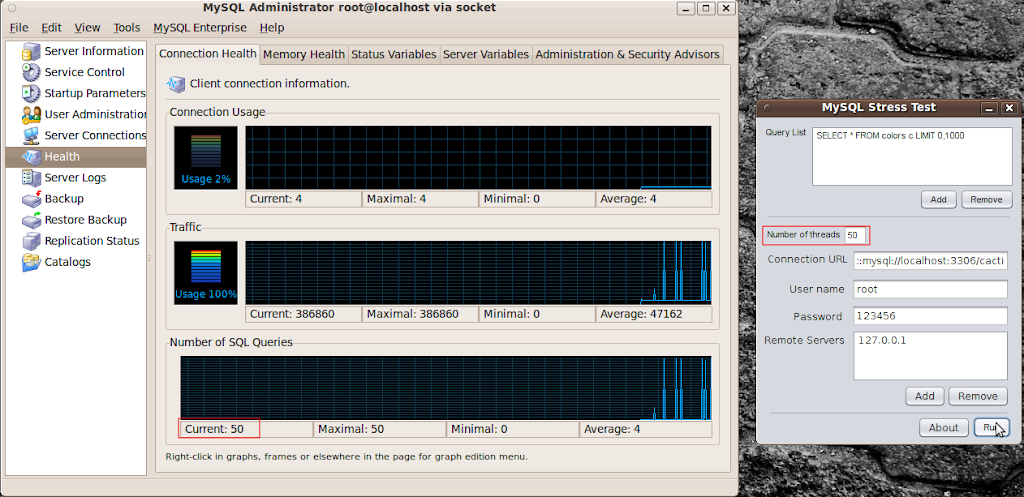Click Traffic 'Current: 386860' value
Screen dimensions: 1024x497
click(x=304, y=314)
